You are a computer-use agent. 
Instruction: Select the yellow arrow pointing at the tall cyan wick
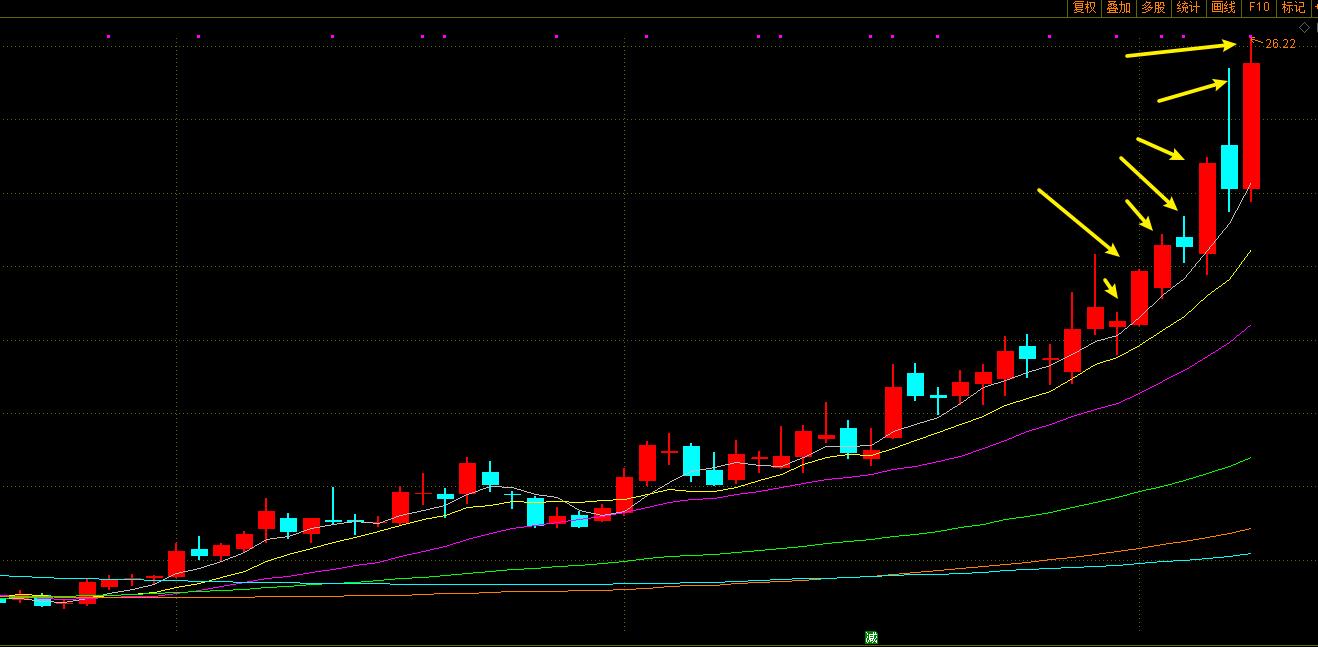click(x=1191, y=91)
